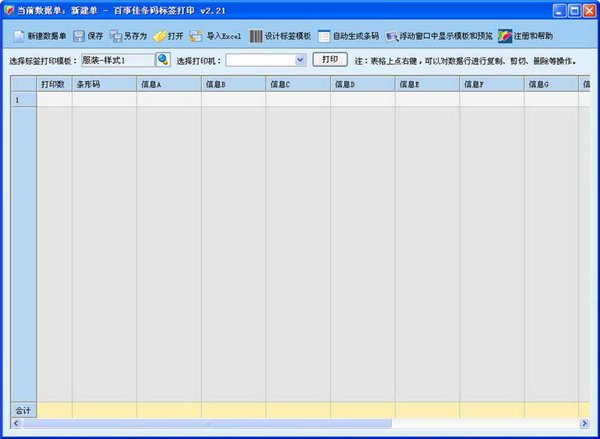
Task: Select the 信息F column header
Action: (x=492, y=84)
